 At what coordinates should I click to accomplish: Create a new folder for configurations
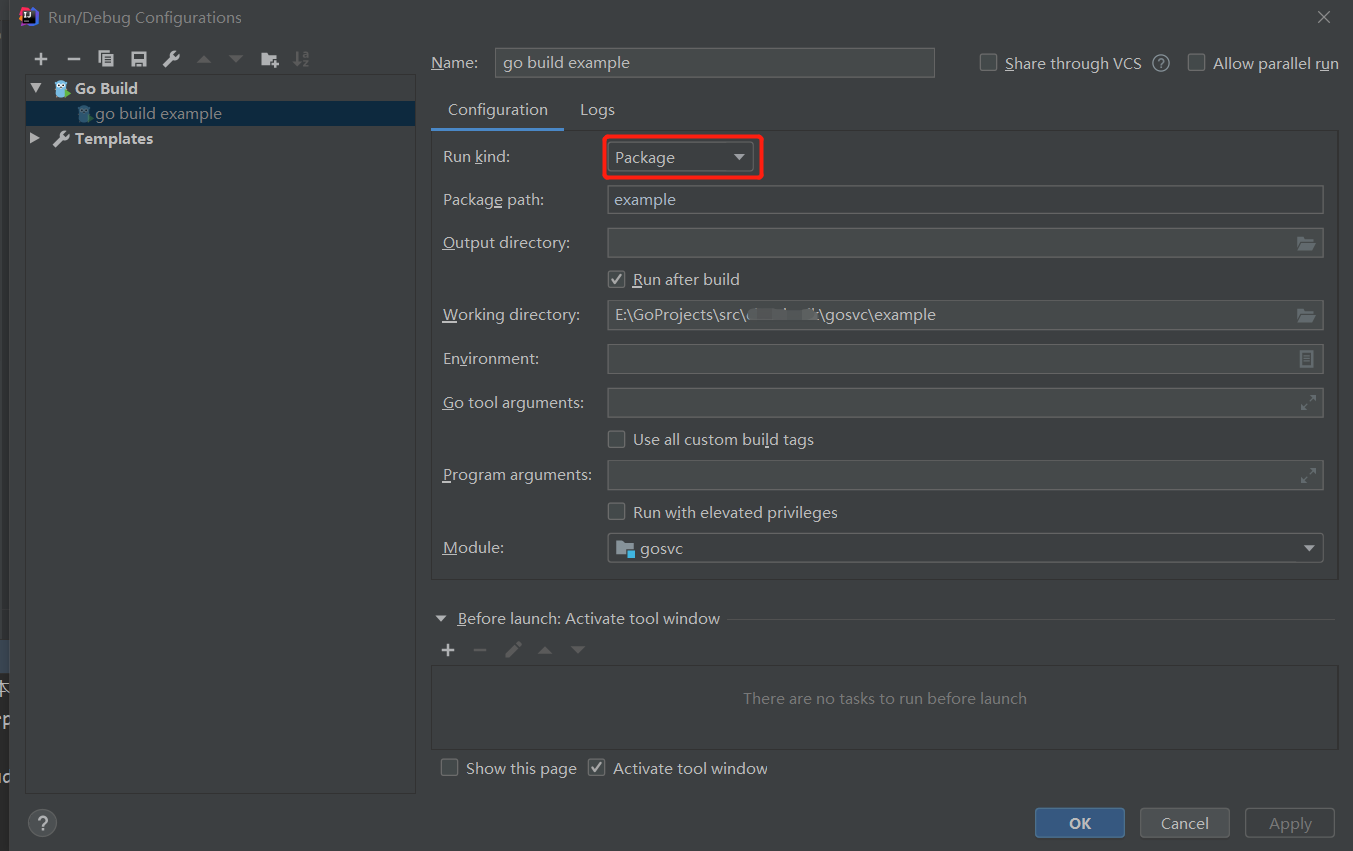269,59
